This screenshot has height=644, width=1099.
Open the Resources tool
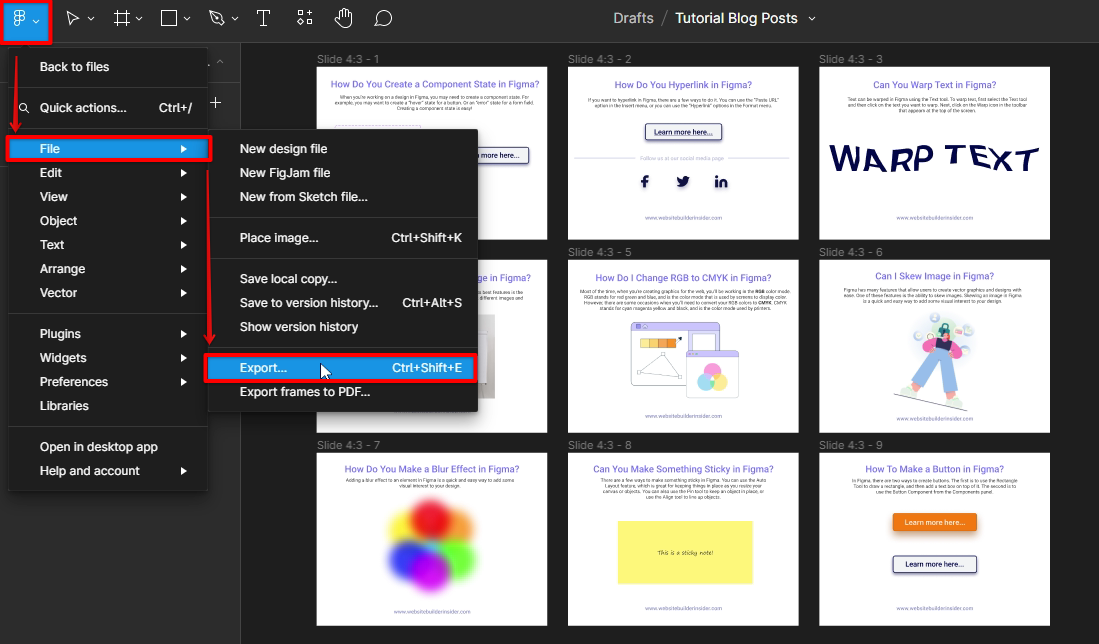(304, 19)
